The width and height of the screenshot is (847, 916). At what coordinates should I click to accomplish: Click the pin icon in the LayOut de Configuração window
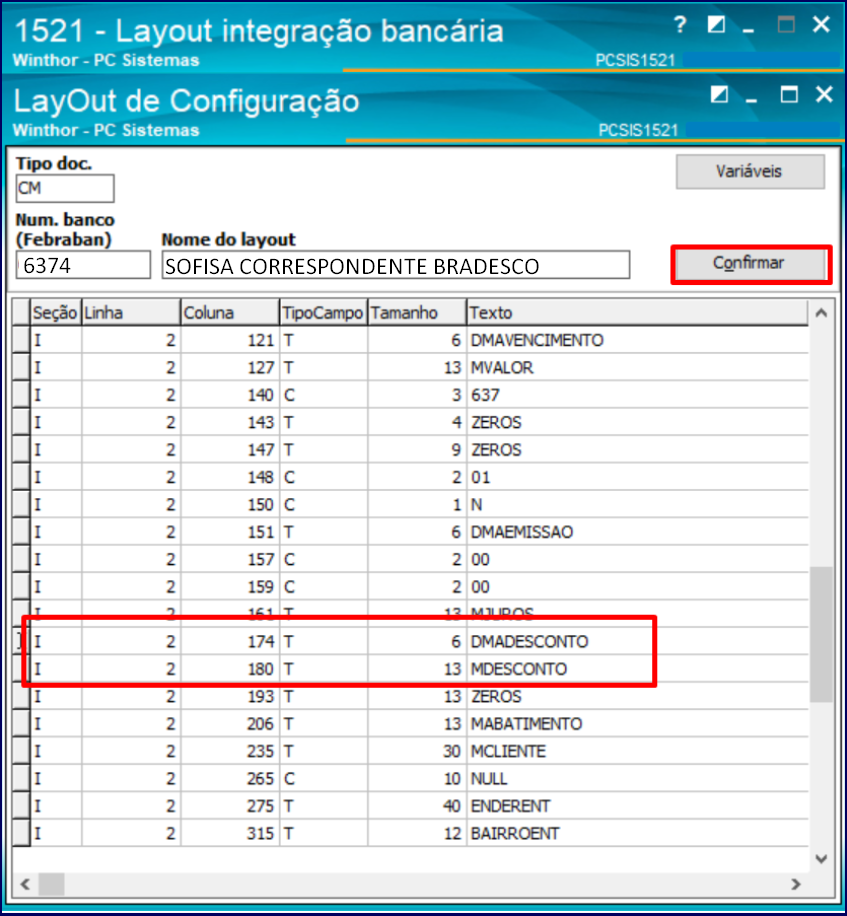[719, 95]
